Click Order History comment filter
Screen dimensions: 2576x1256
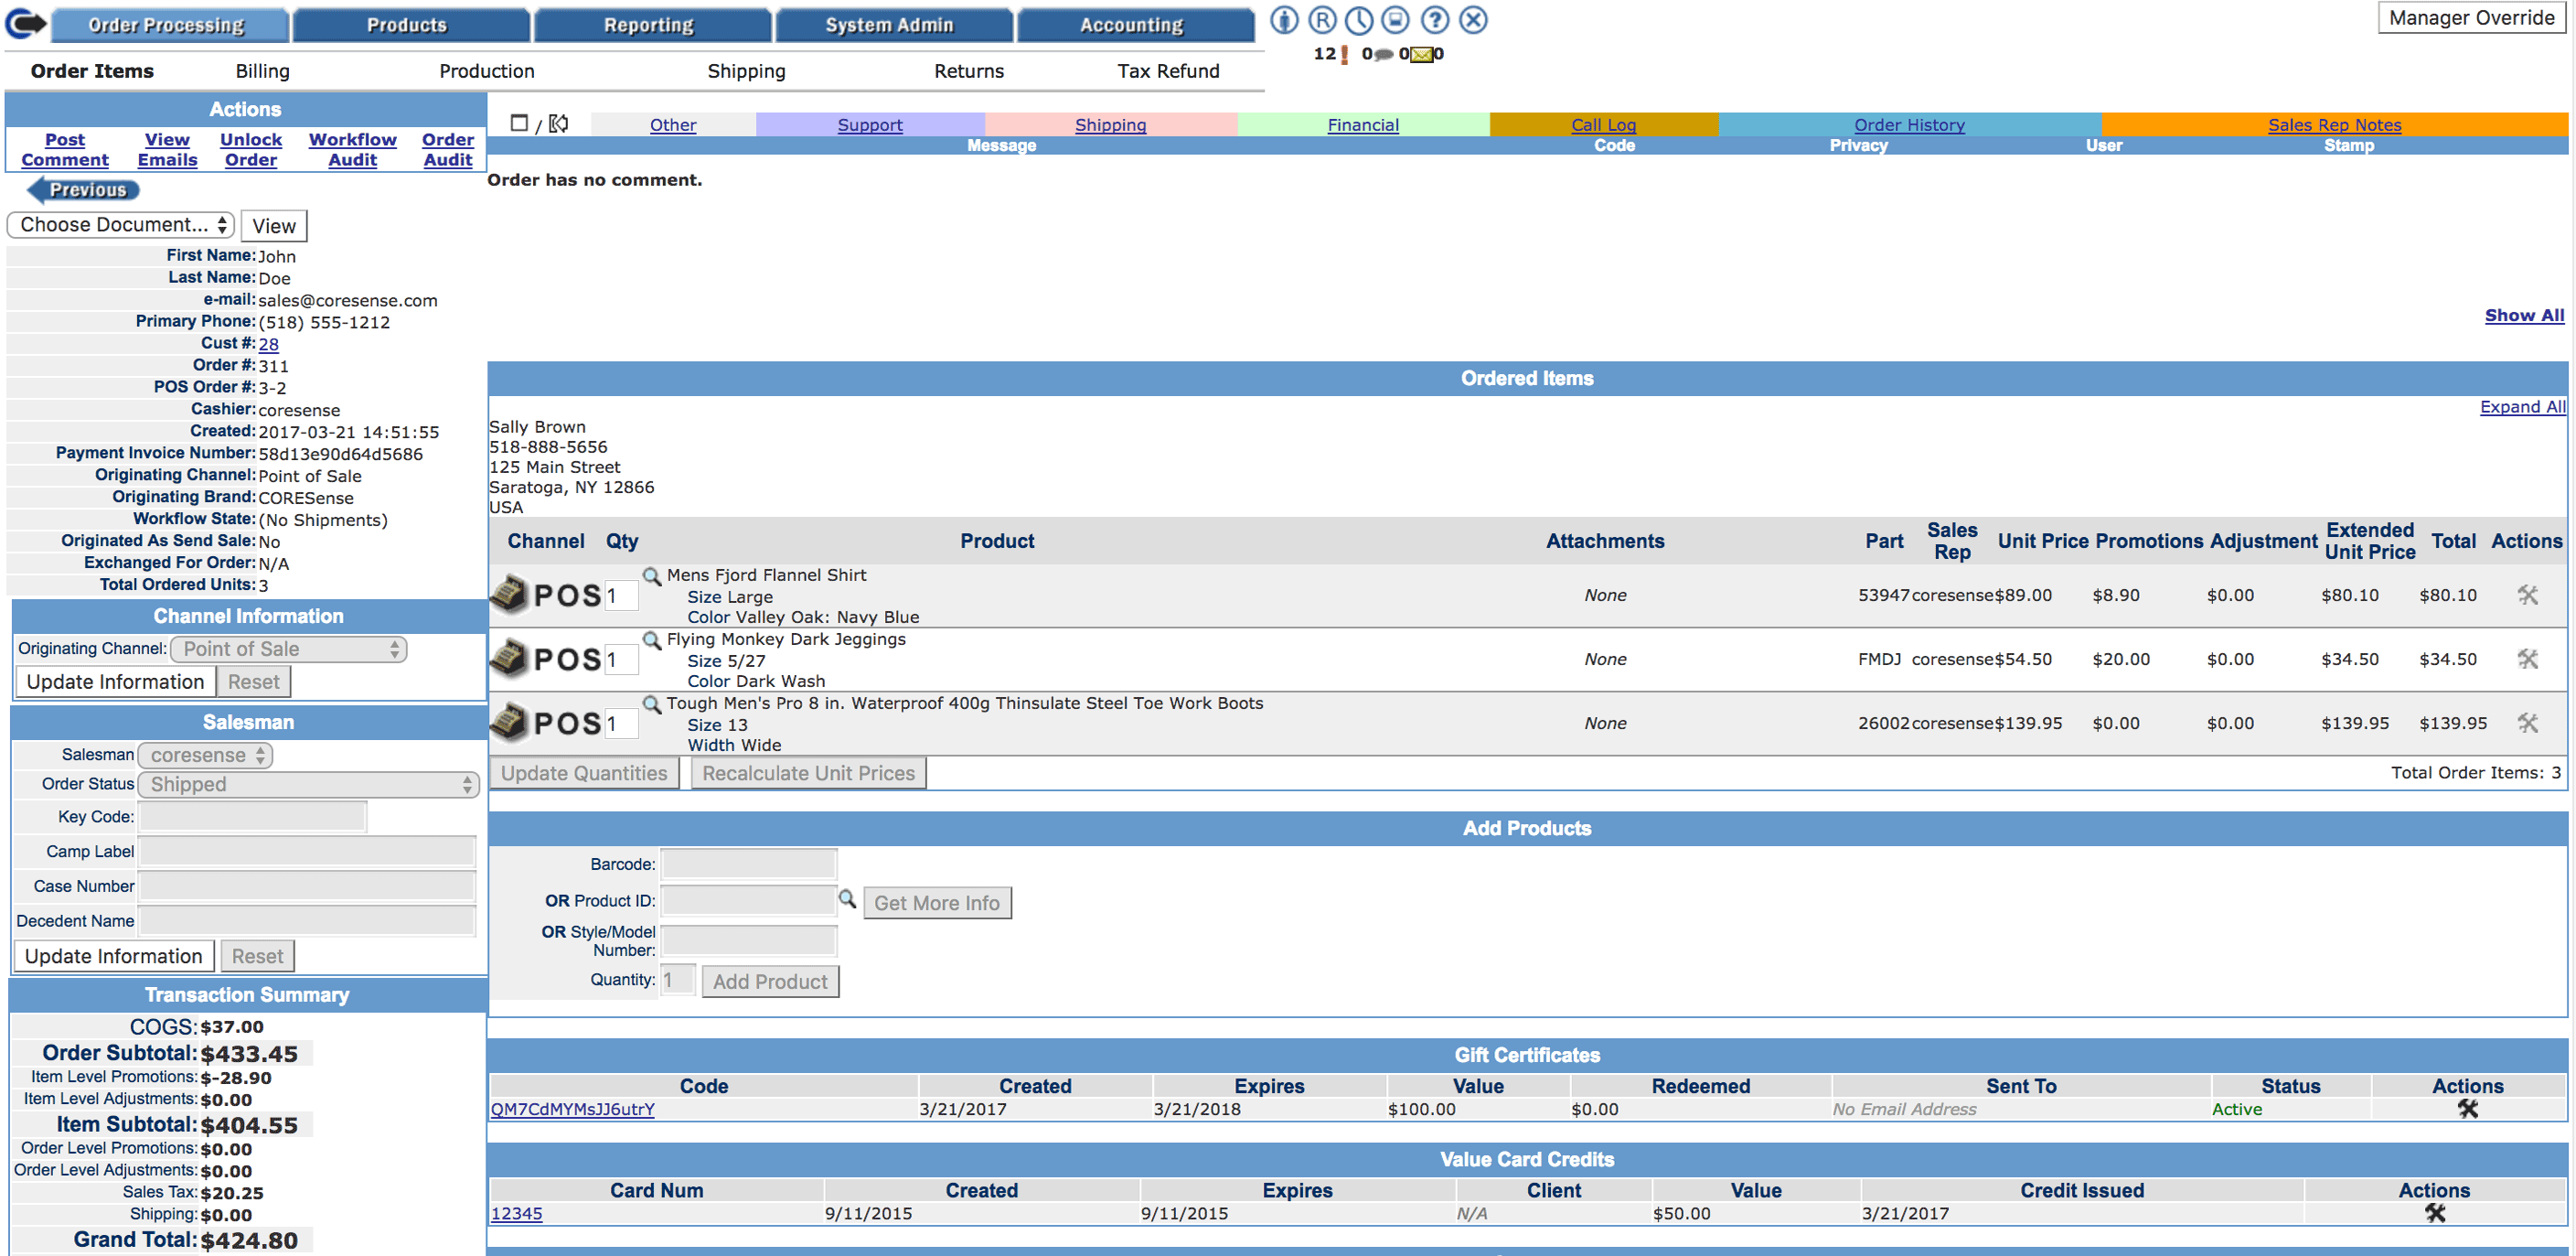[1909, 124]
